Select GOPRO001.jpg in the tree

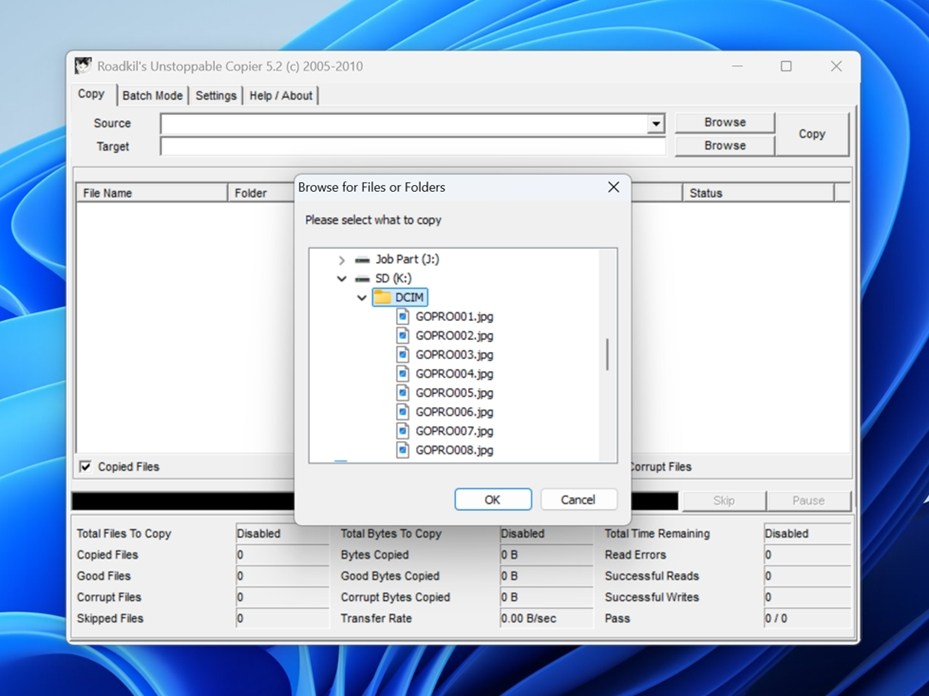click(454, 316)
